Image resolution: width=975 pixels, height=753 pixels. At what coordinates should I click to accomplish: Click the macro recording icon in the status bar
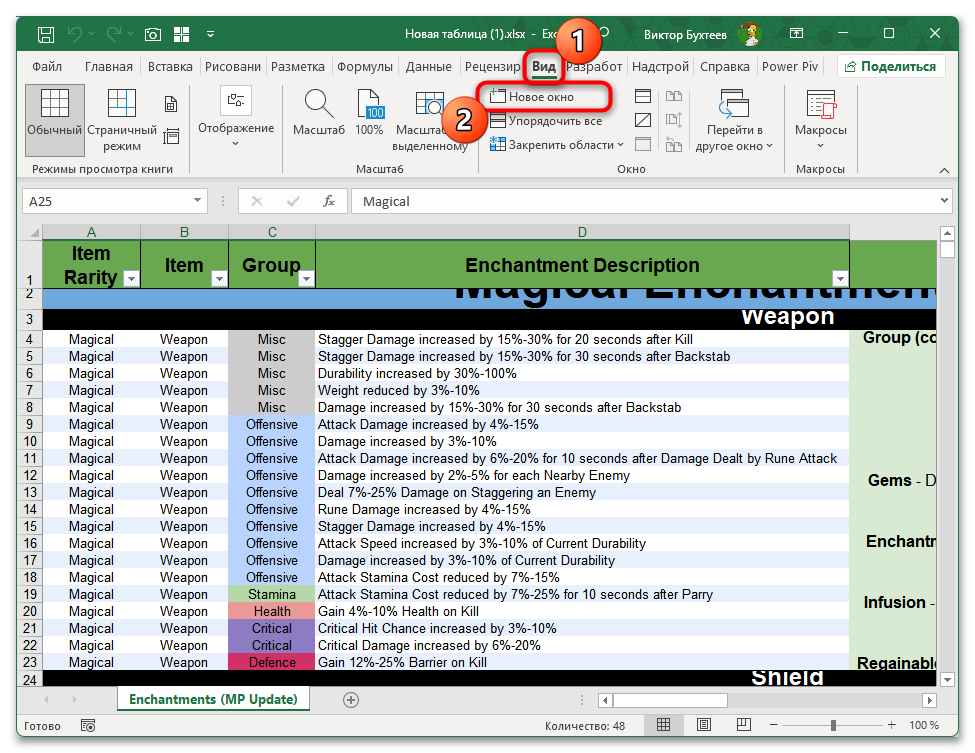click(88, 726)
